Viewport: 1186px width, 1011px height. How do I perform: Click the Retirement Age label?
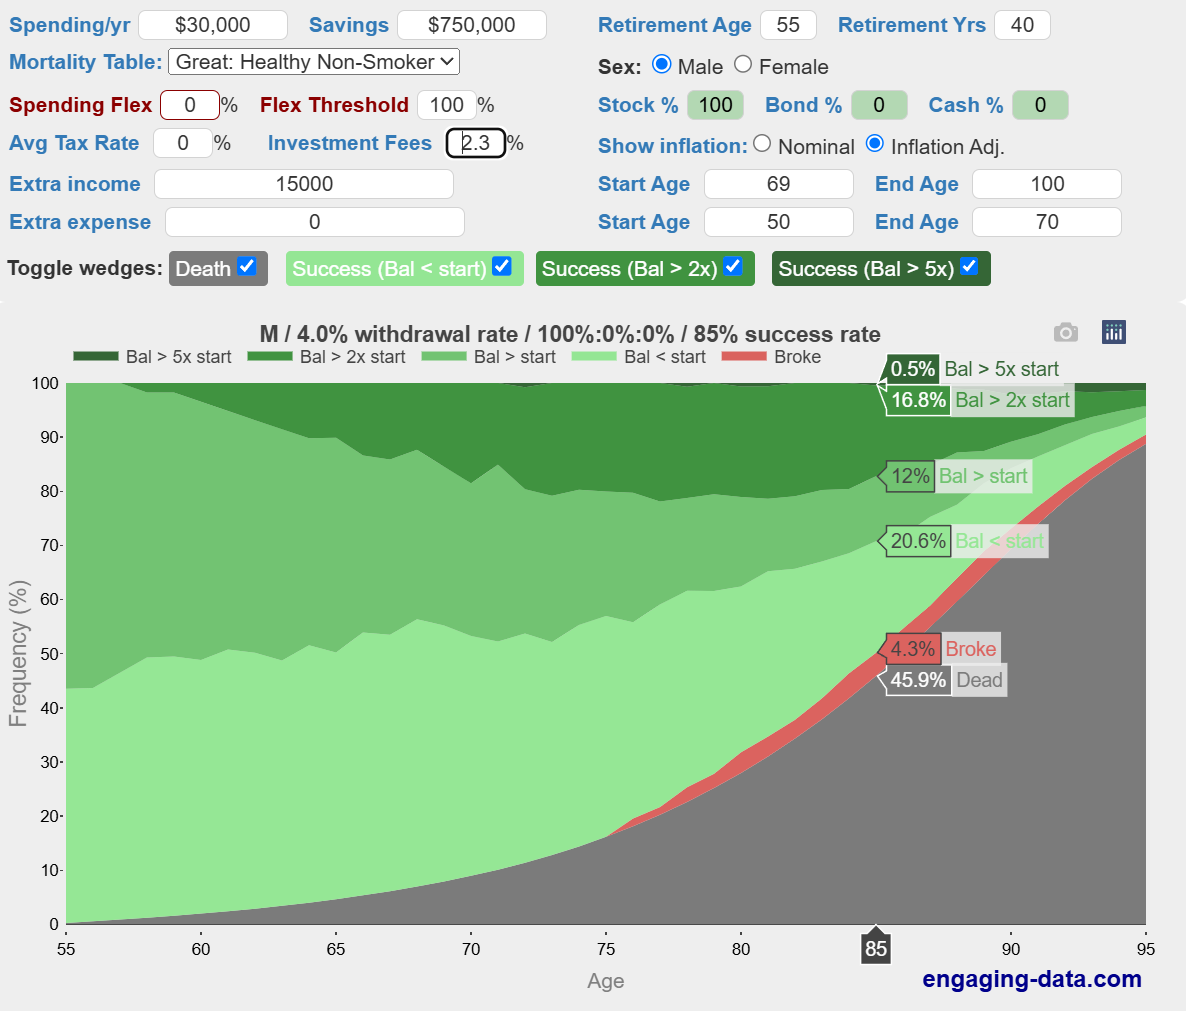tap(675, 25)
